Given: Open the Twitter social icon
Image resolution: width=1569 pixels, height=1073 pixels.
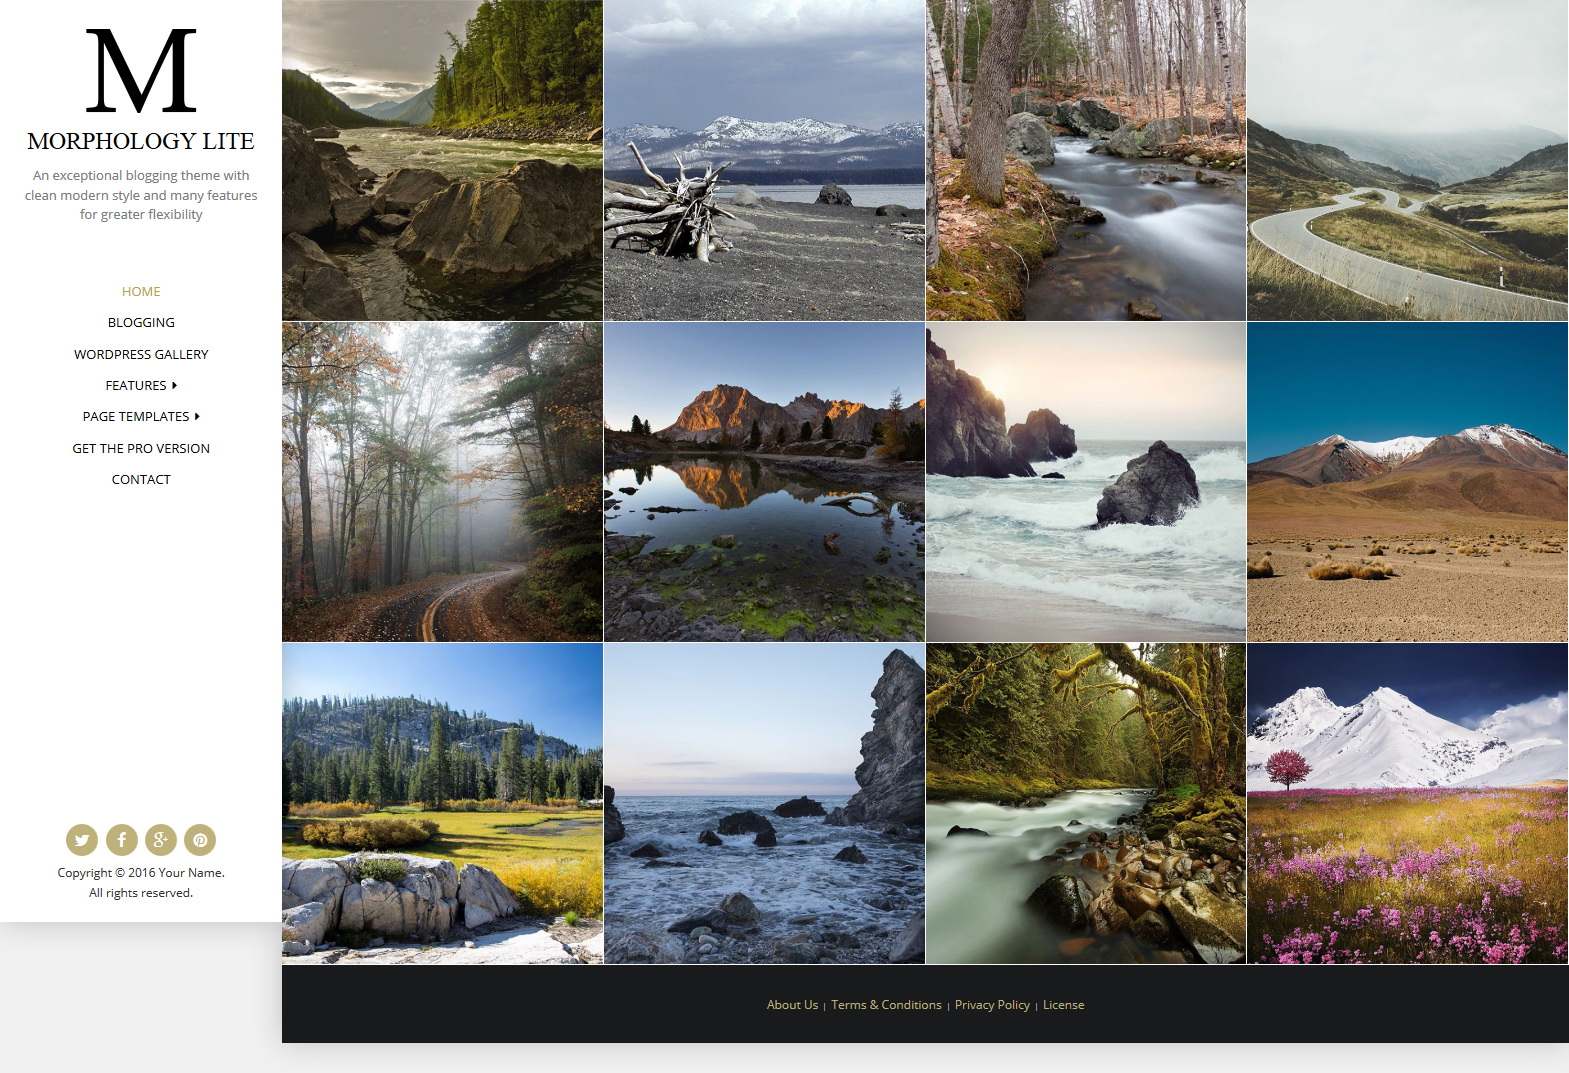Looking at the screenshot, I should [x=82, y=840].
